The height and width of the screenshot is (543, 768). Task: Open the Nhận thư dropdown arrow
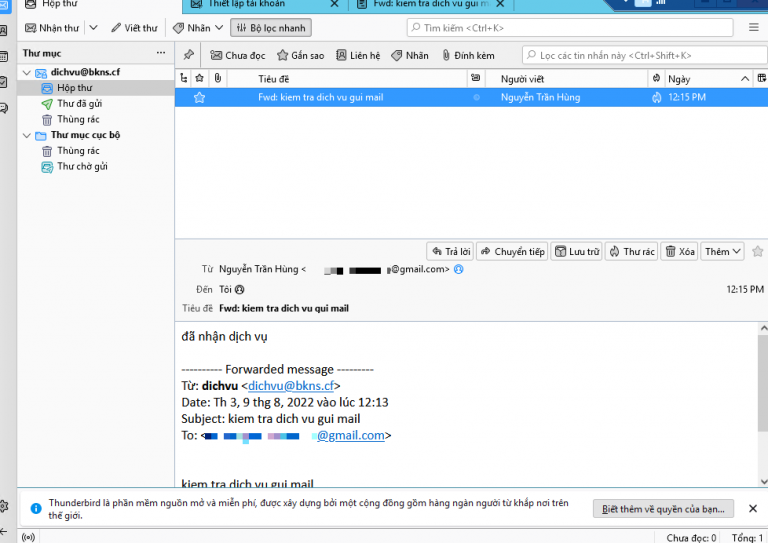pyautogui.click(x=94, y=28)
